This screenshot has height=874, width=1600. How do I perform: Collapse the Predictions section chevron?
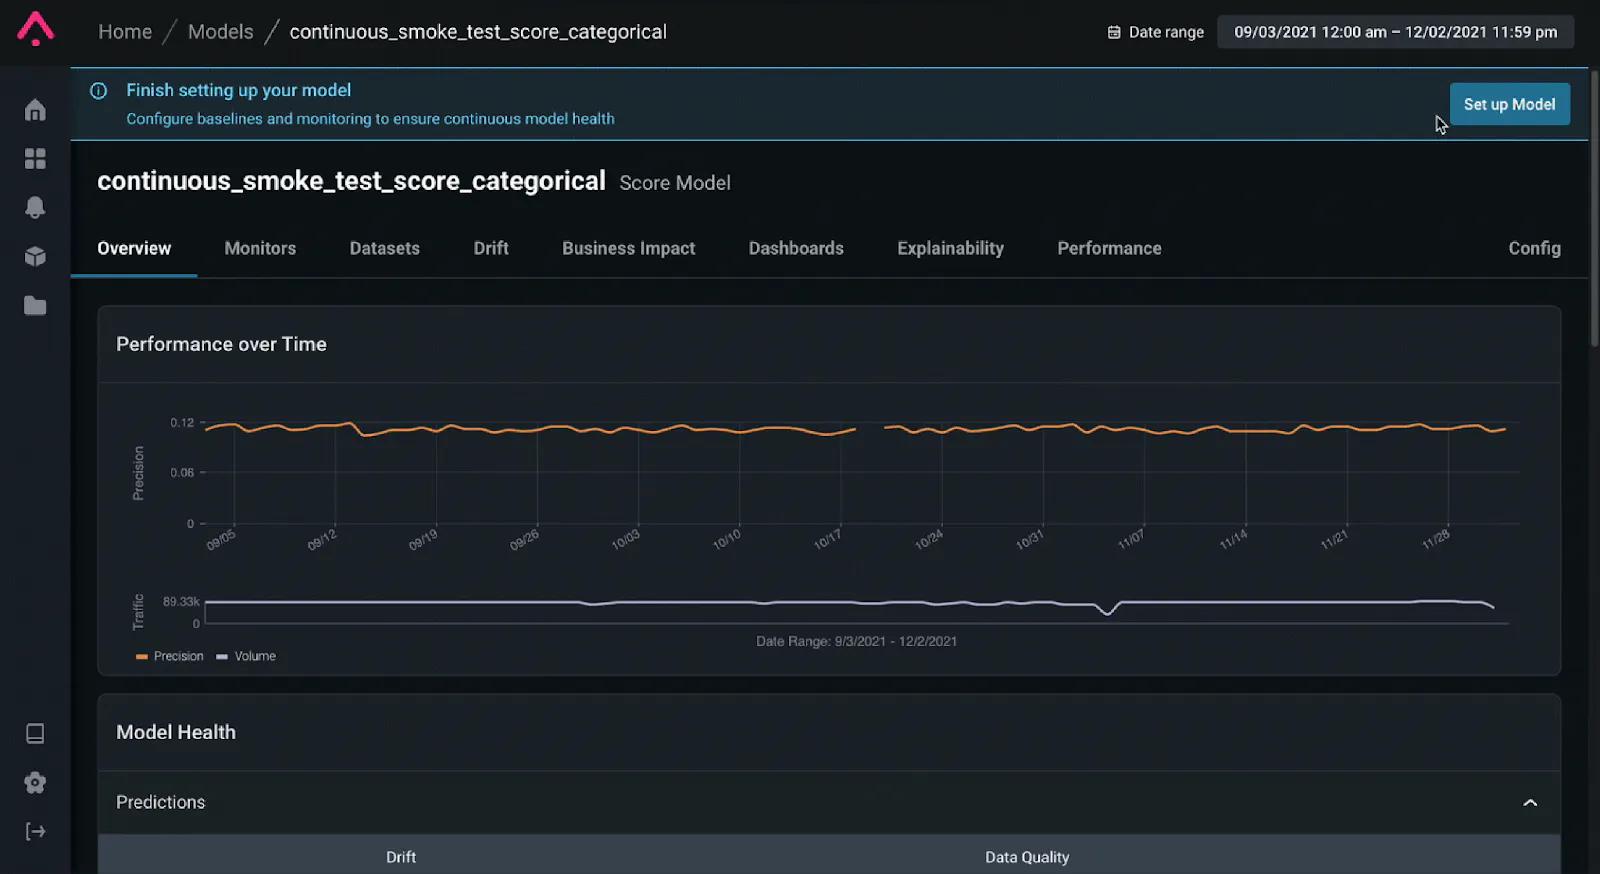[1530, 803]
